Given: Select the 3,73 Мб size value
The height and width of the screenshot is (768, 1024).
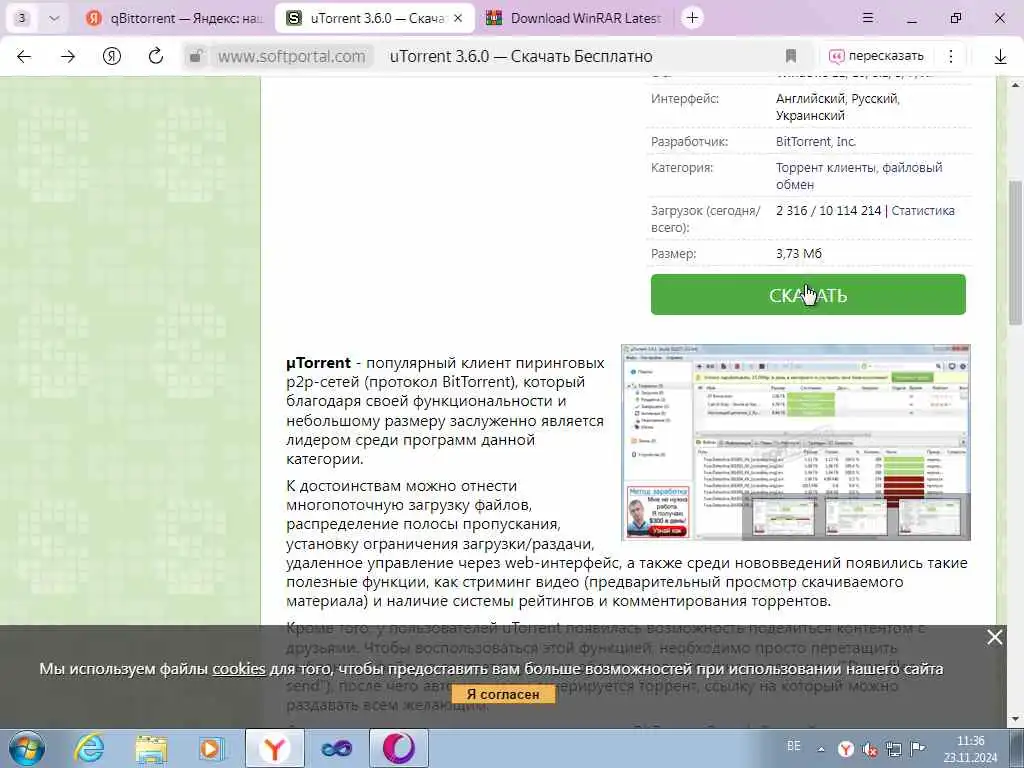Looking at the screenshot, I should tap(799, 253).
